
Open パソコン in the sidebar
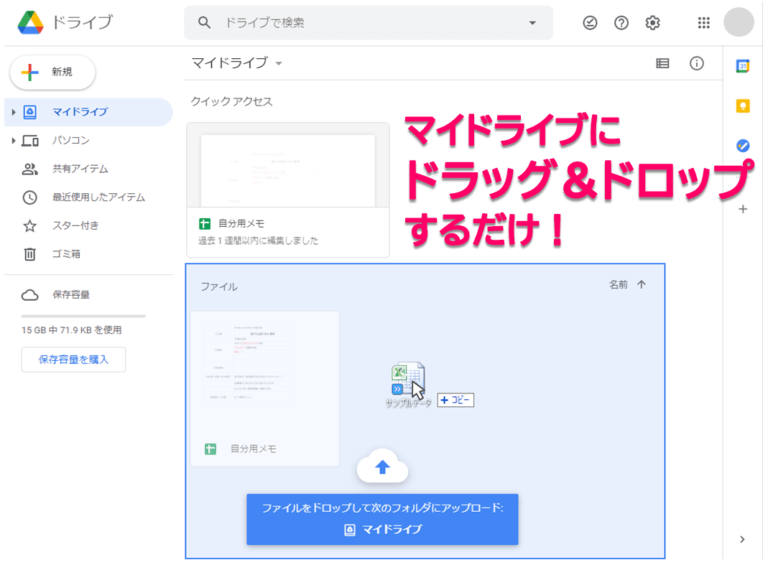tap(71, 141)
